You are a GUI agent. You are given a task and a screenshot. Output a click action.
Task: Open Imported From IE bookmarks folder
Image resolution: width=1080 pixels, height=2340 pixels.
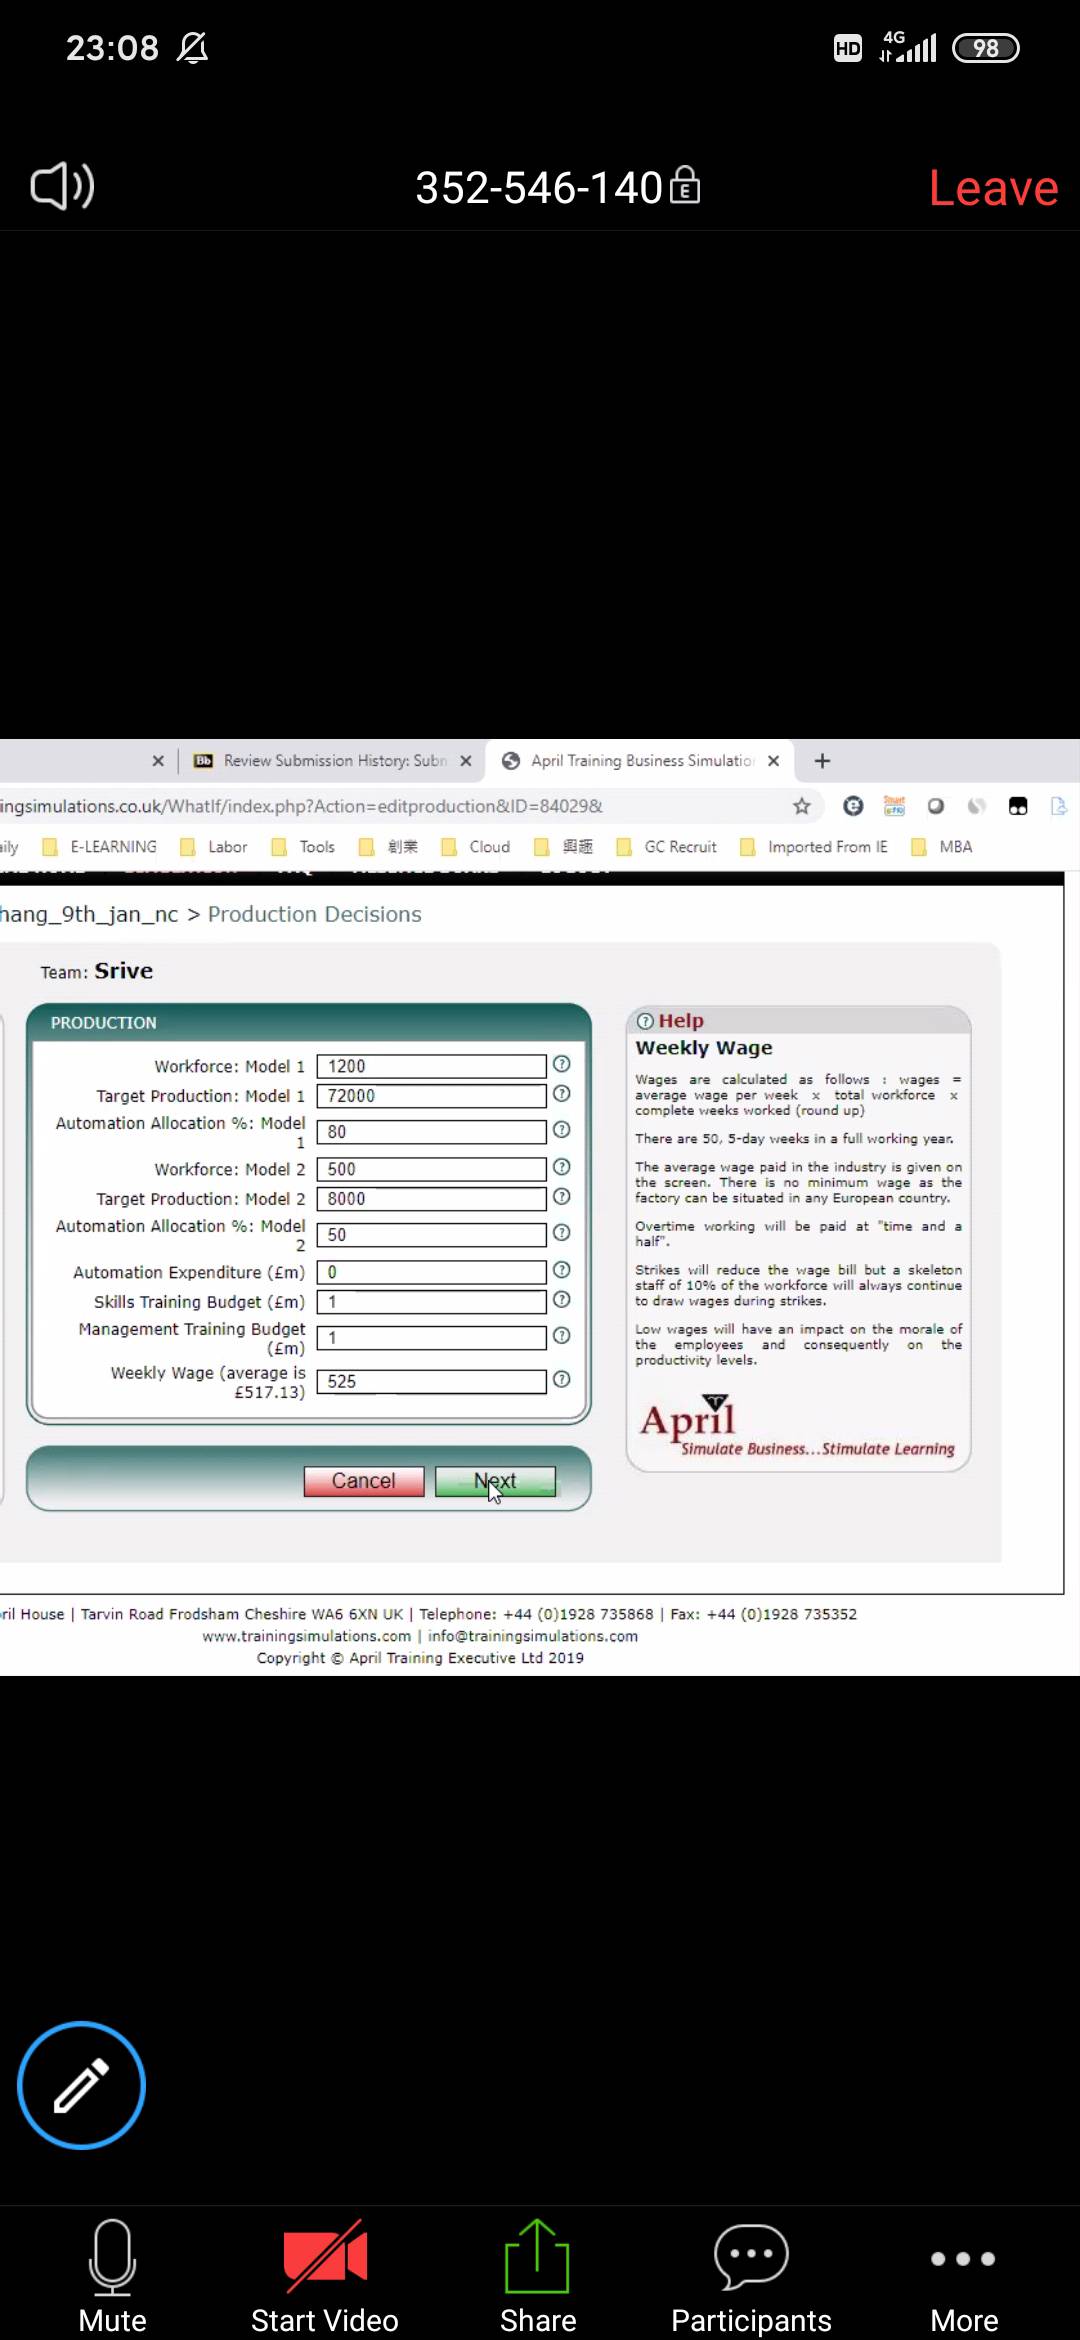pyautogui.click(x=814, y=847)
